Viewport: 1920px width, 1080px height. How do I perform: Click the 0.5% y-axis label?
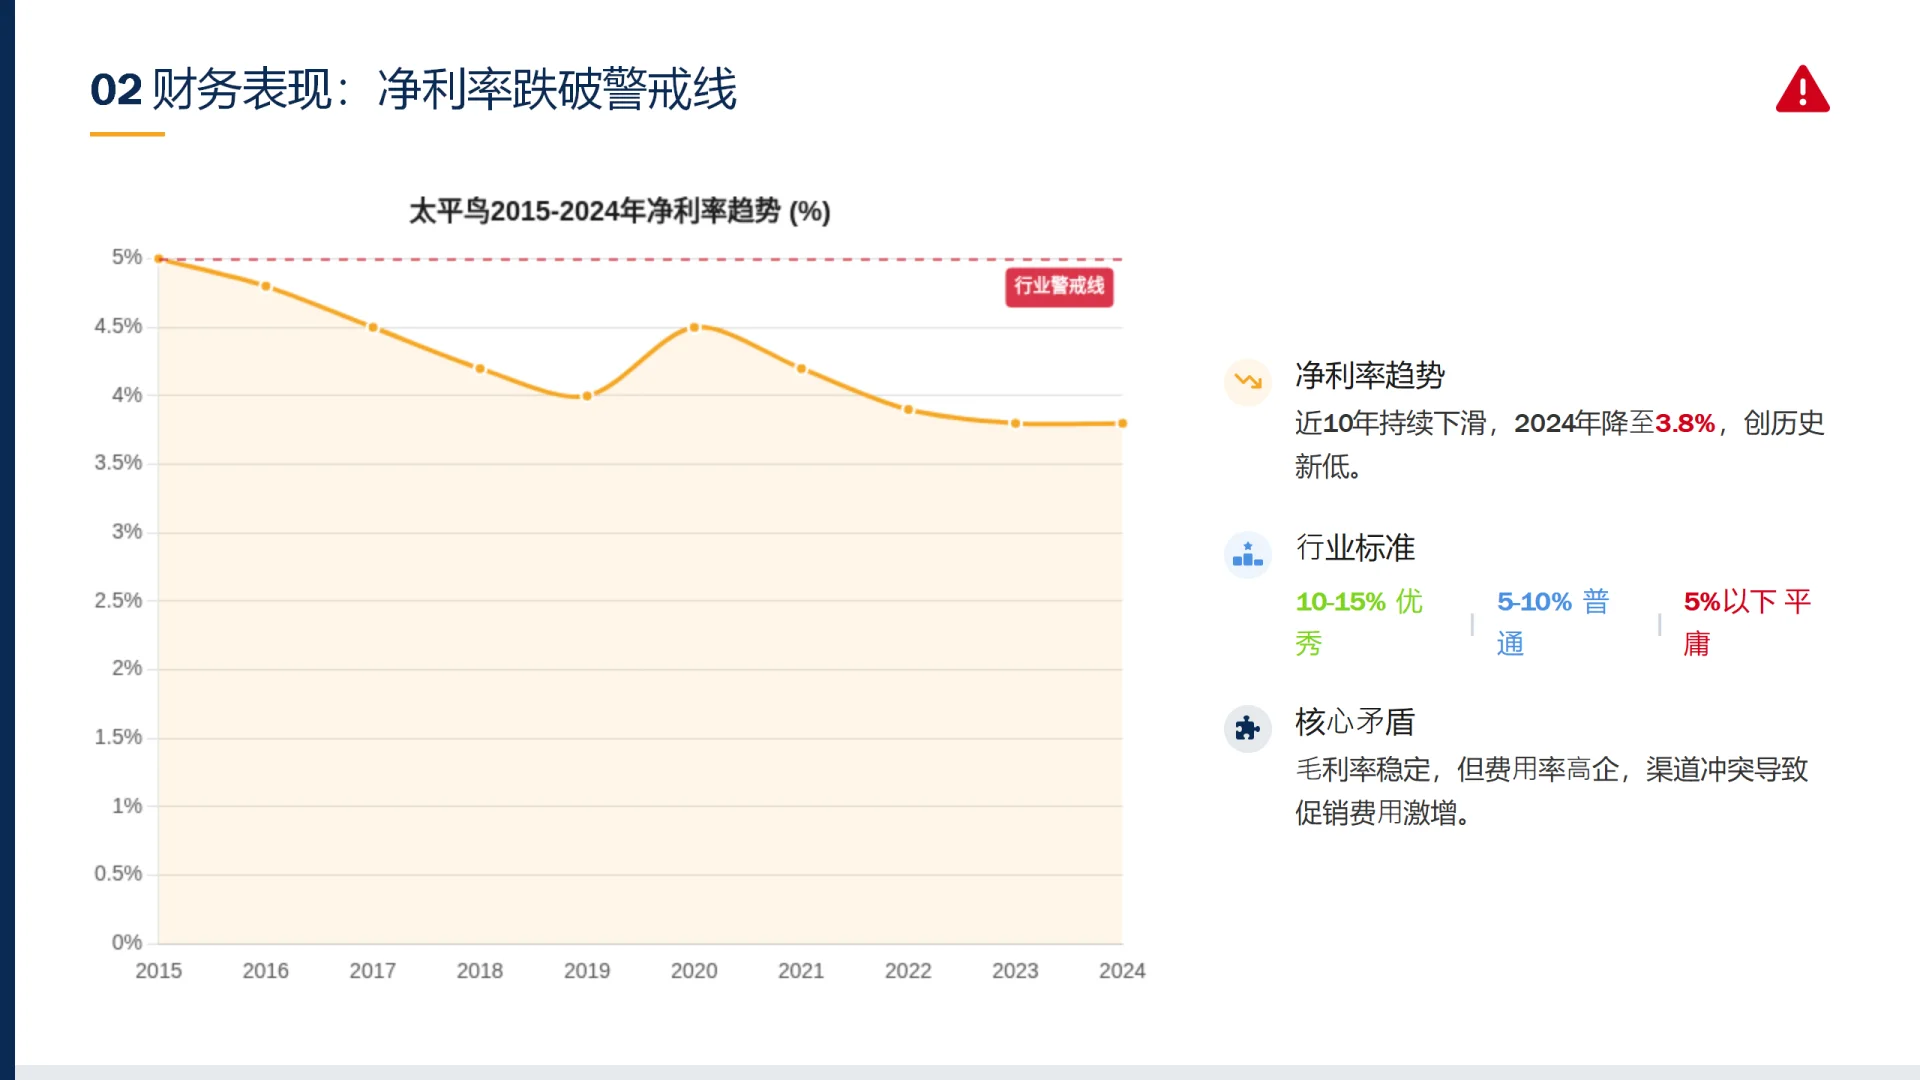click(119, 875)
